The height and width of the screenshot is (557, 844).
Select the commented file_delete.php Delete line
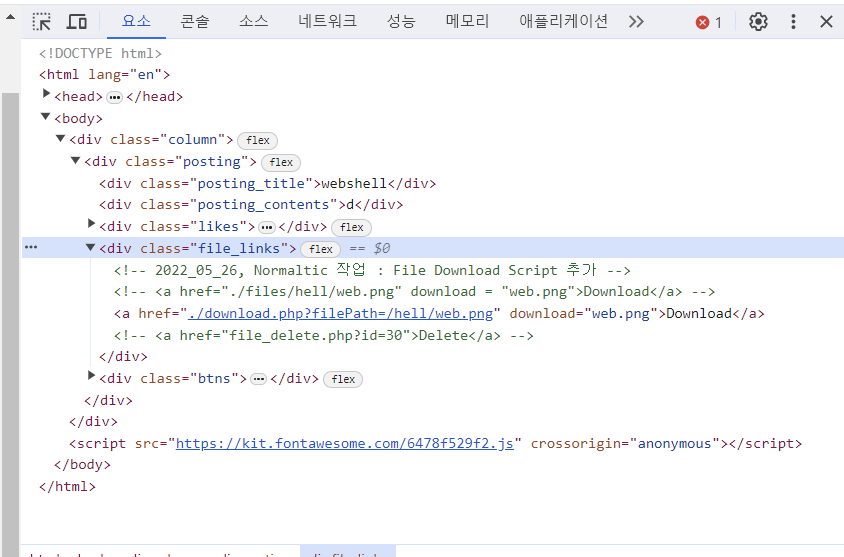(323, 336)
